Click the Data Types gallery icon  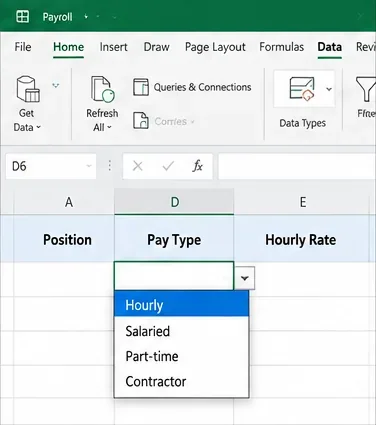(x=302, y=89)
